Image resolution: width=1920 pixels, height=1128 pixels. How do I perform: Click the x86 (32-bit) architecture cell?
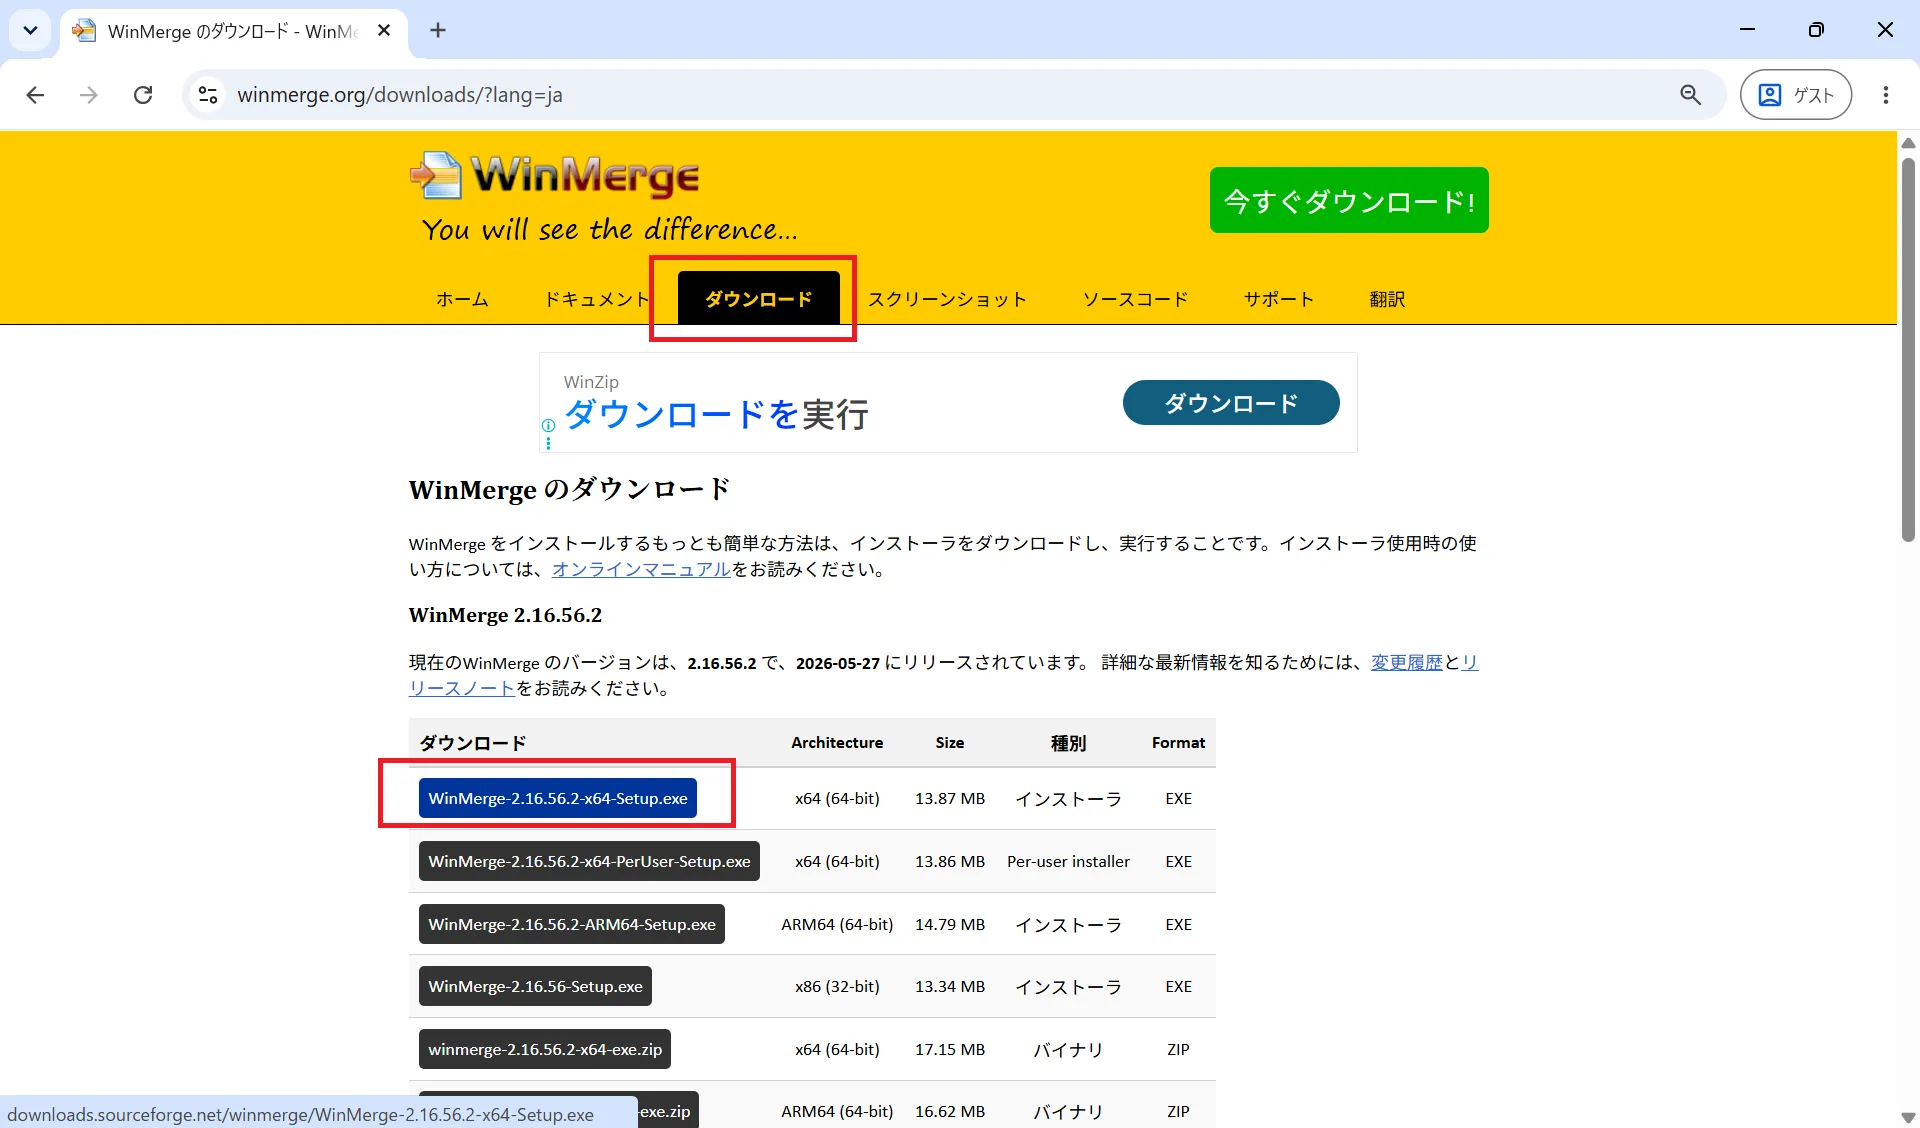[x=837, y=987]
